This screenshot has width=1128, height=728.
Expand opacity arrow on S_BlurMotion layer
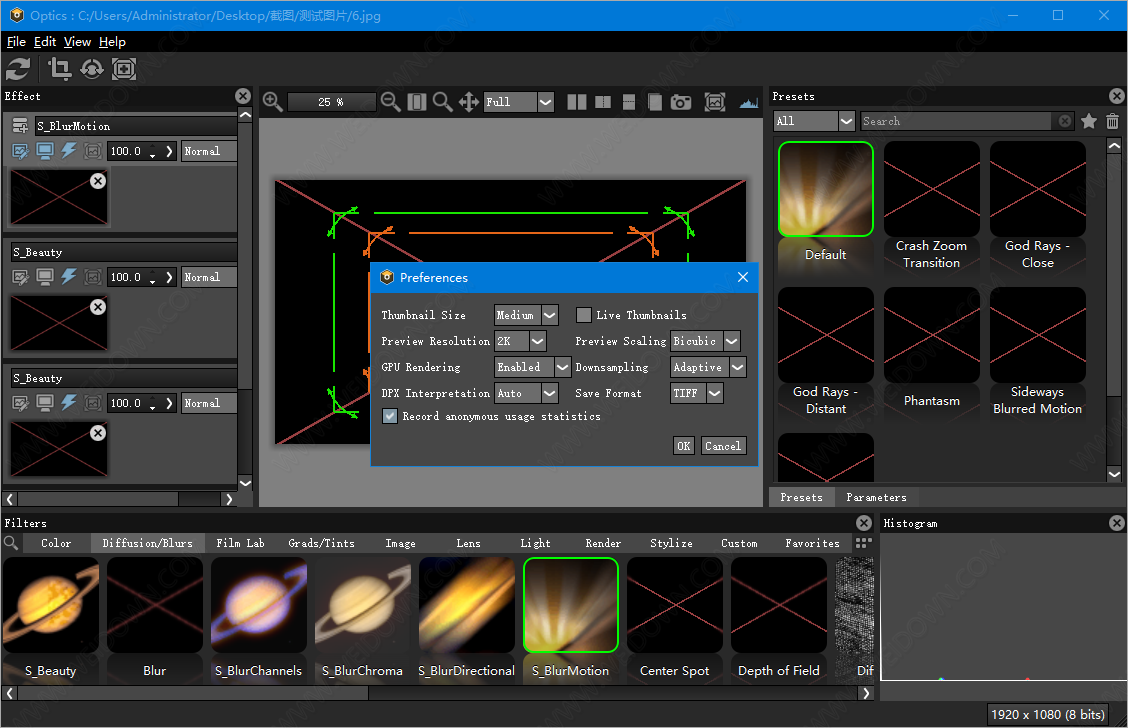point(169,151)
